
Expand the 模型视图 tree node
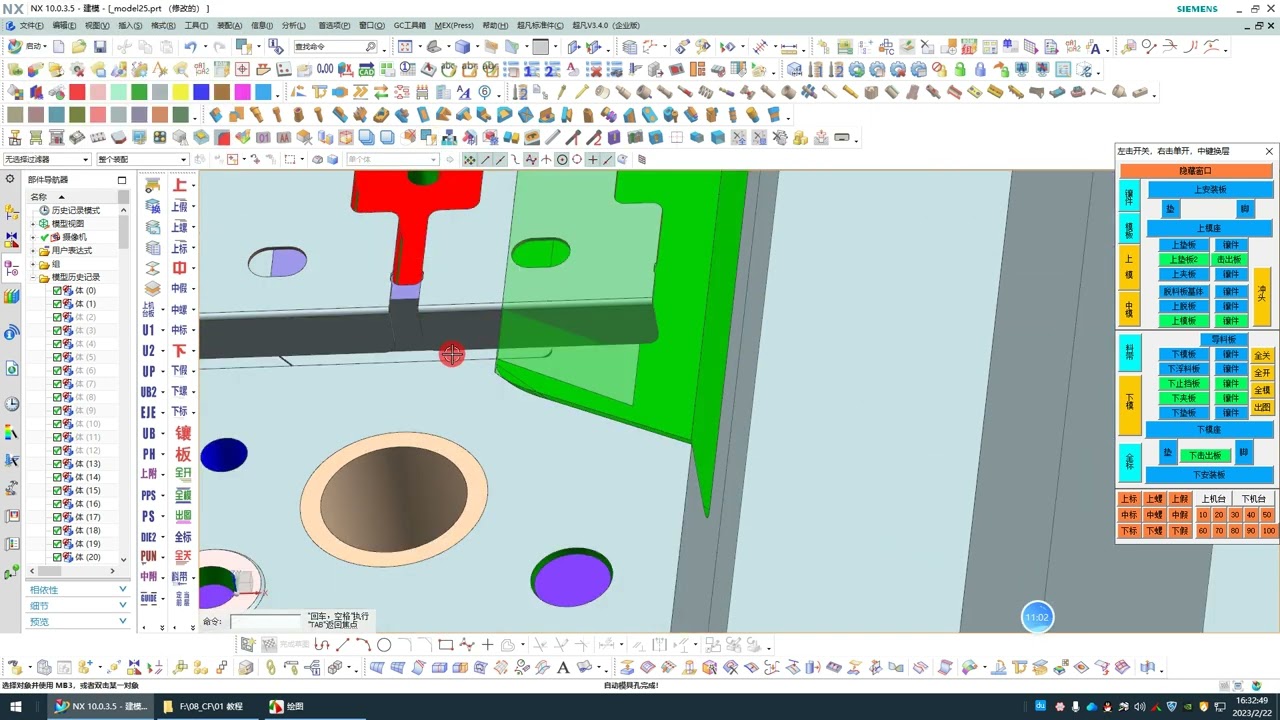coord(33,224)
